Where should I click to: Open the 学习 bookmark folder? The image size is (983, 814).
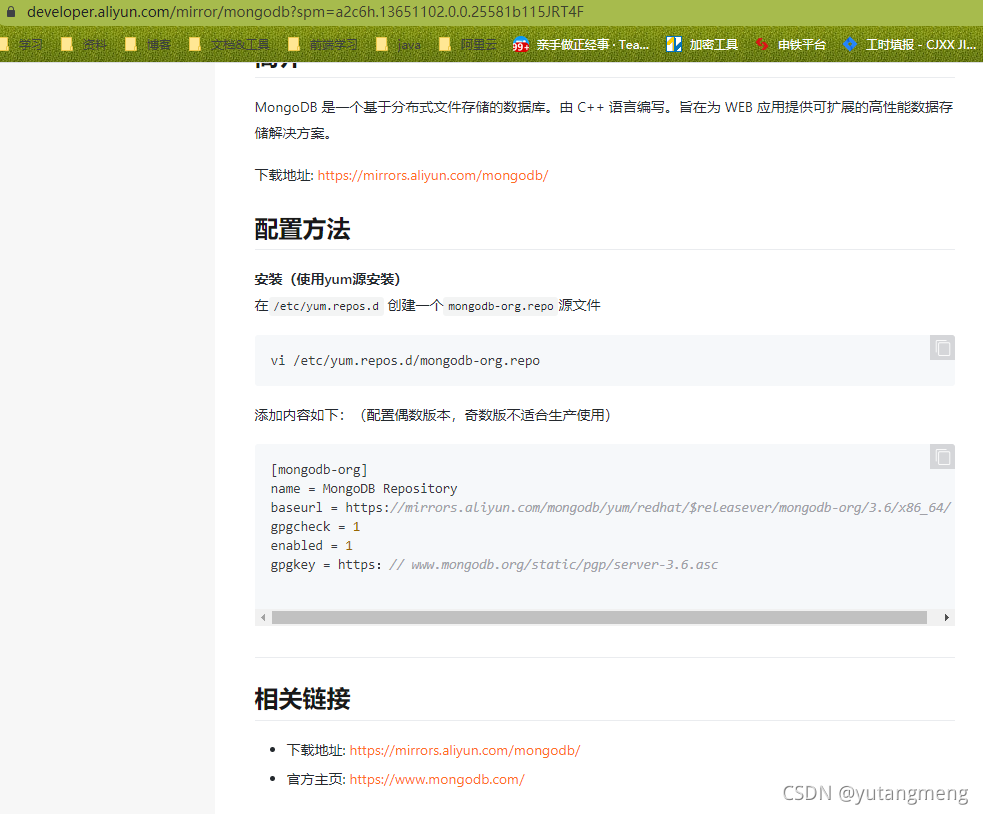[23, 45]
